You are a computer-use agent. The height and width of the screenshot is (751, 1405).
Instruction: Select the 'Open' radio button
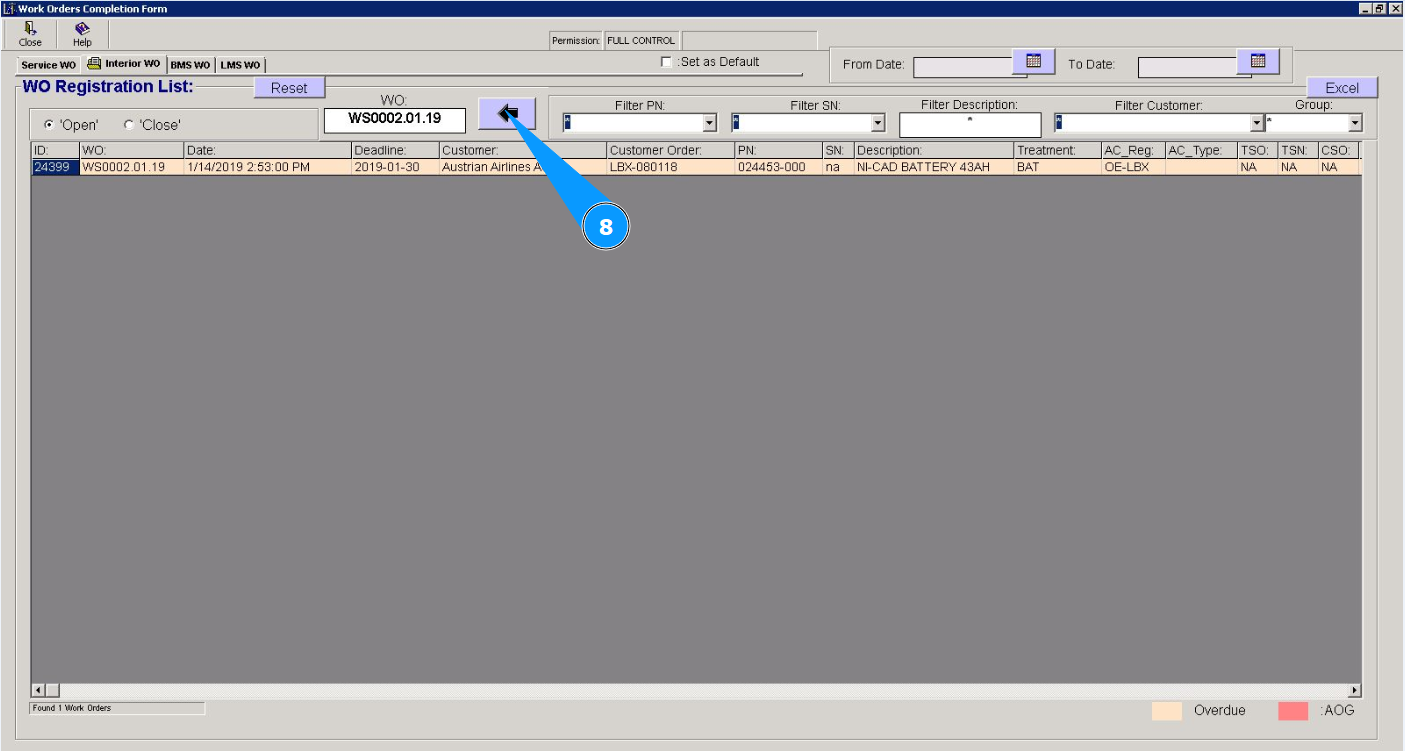[49, 125]
